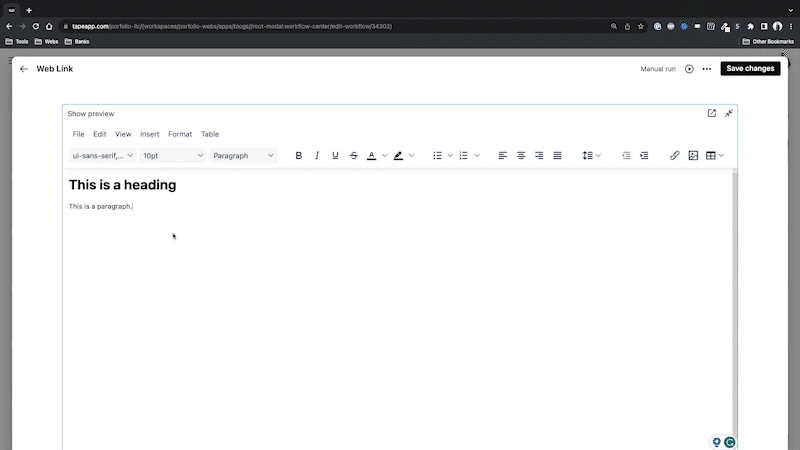Insert a numbered list

[463, 156]
